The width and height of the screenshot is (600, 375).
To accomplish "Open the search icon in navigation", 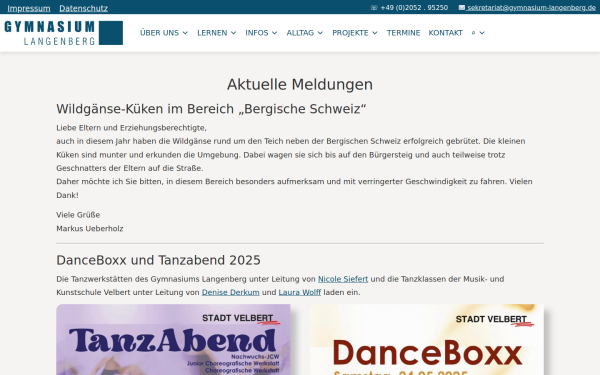I will [473, 33].
